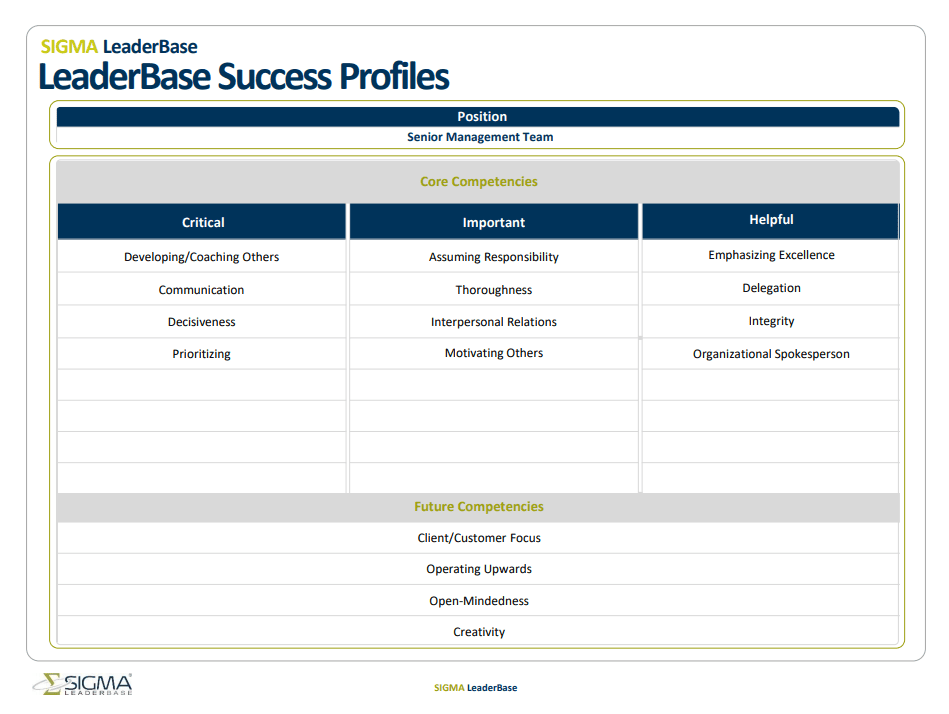The height and width of the screenshot is (714, 949).
Task: Select the Critical column header
Action: [202, 222]
